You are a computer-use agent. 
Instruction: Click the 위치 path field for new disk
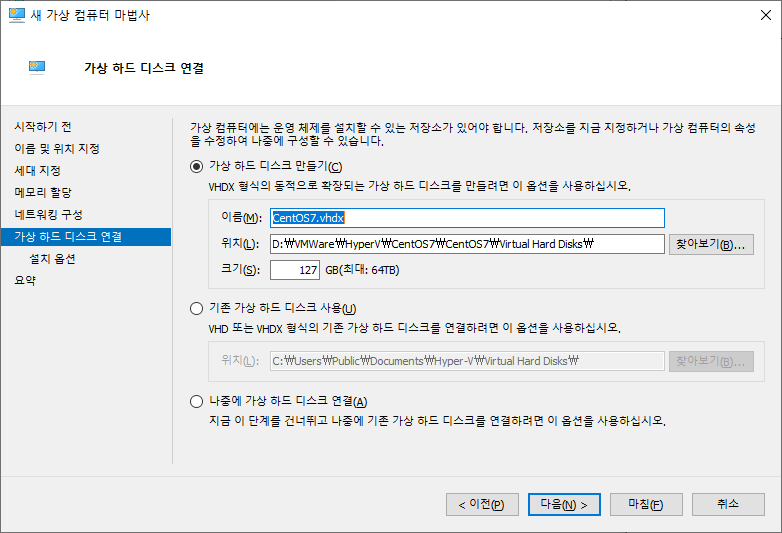click(467, 244)
